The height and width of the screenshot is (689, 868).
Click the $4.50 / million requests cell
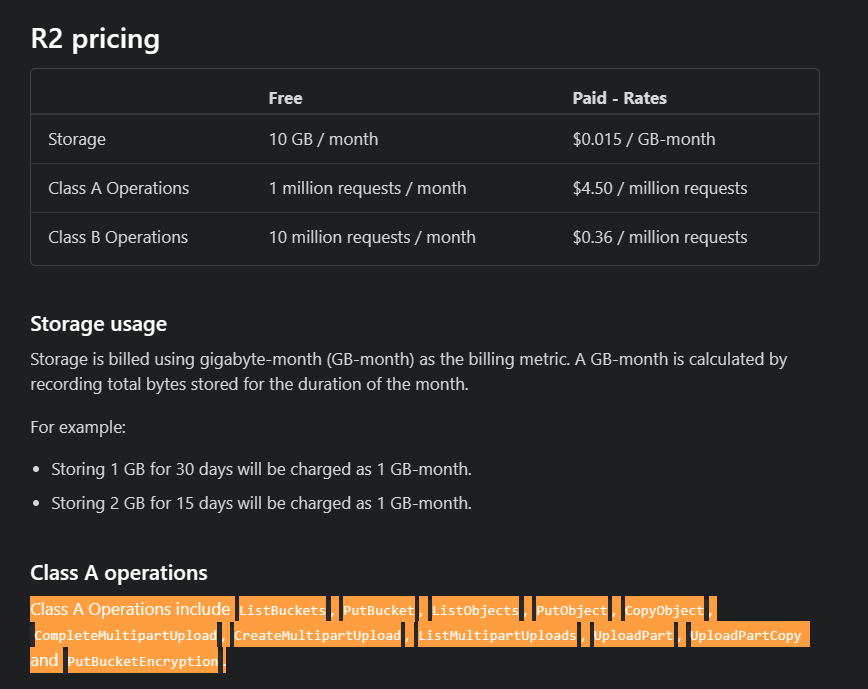point(659,188)
